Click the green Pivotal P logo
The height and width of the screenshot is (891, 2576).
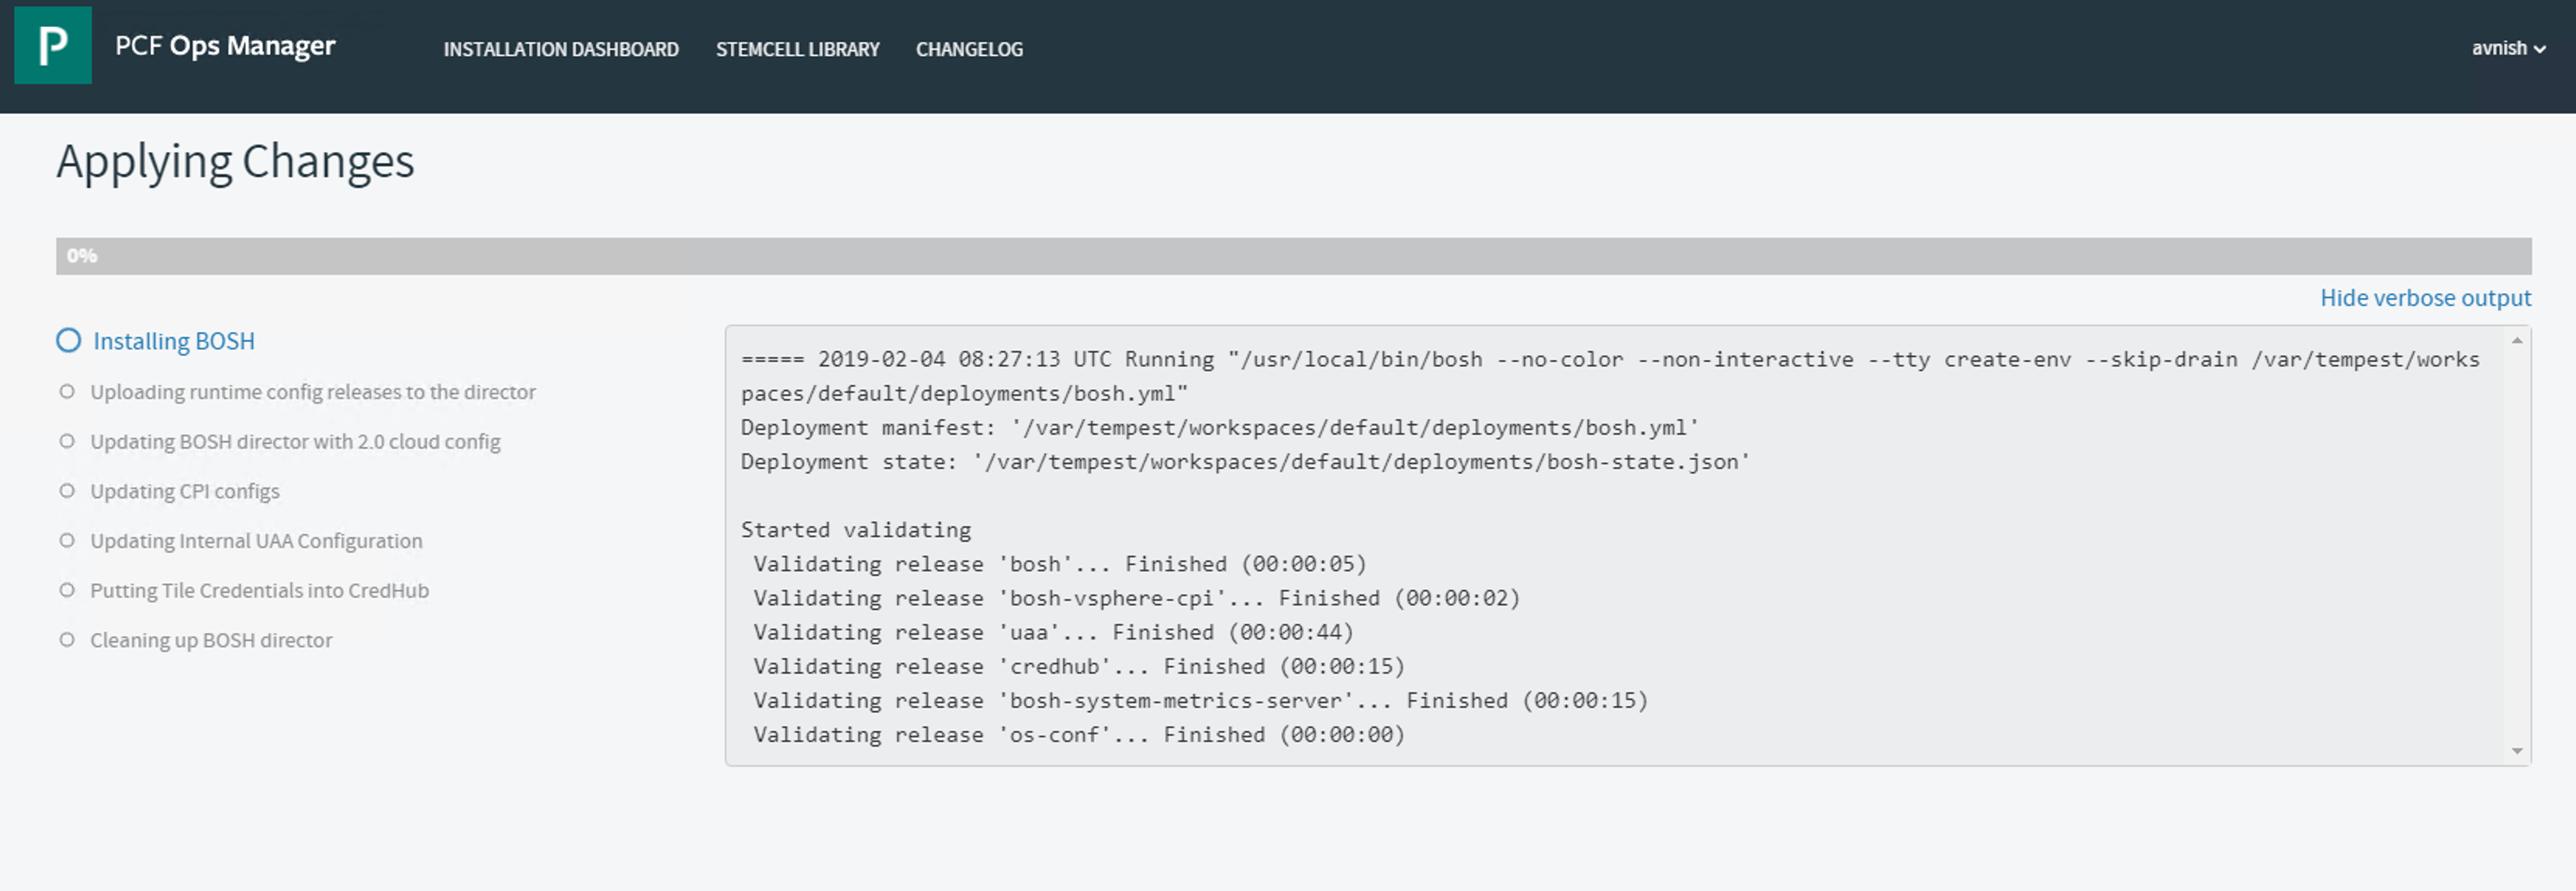coord(52,46)
